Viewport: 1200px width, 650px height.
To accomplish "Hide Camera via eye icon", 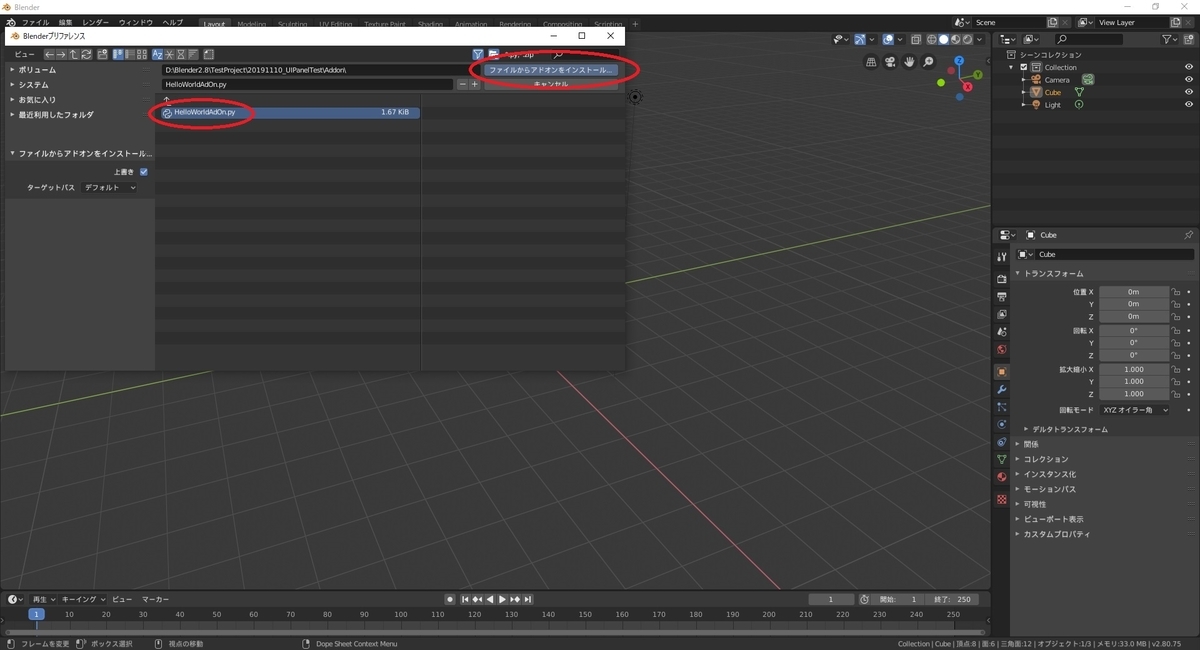I will (1189, 80).
